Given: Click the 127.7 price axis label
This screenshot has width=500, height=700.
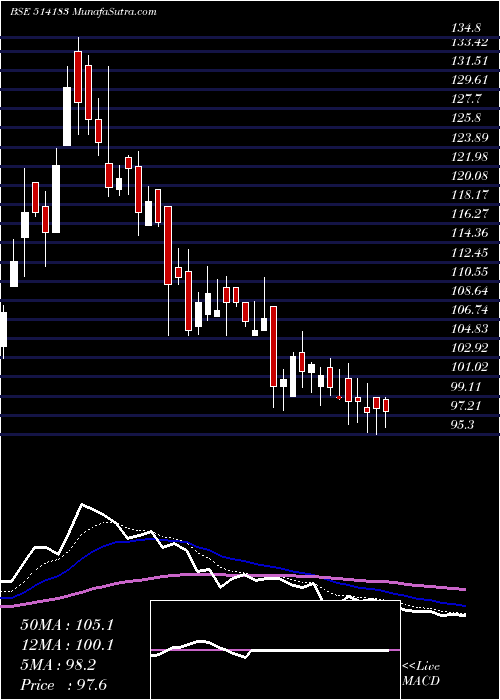Looking at the screenshot, I should 467,99.
